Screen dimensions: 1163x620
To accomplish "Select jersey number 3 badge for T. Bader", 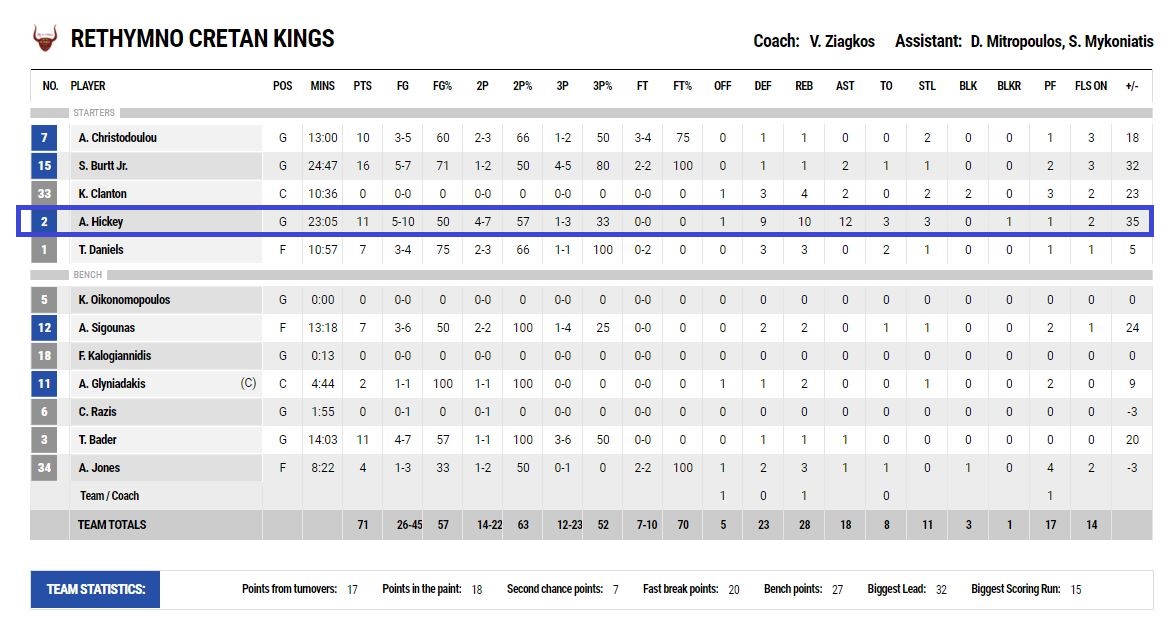I will (45, 440).
